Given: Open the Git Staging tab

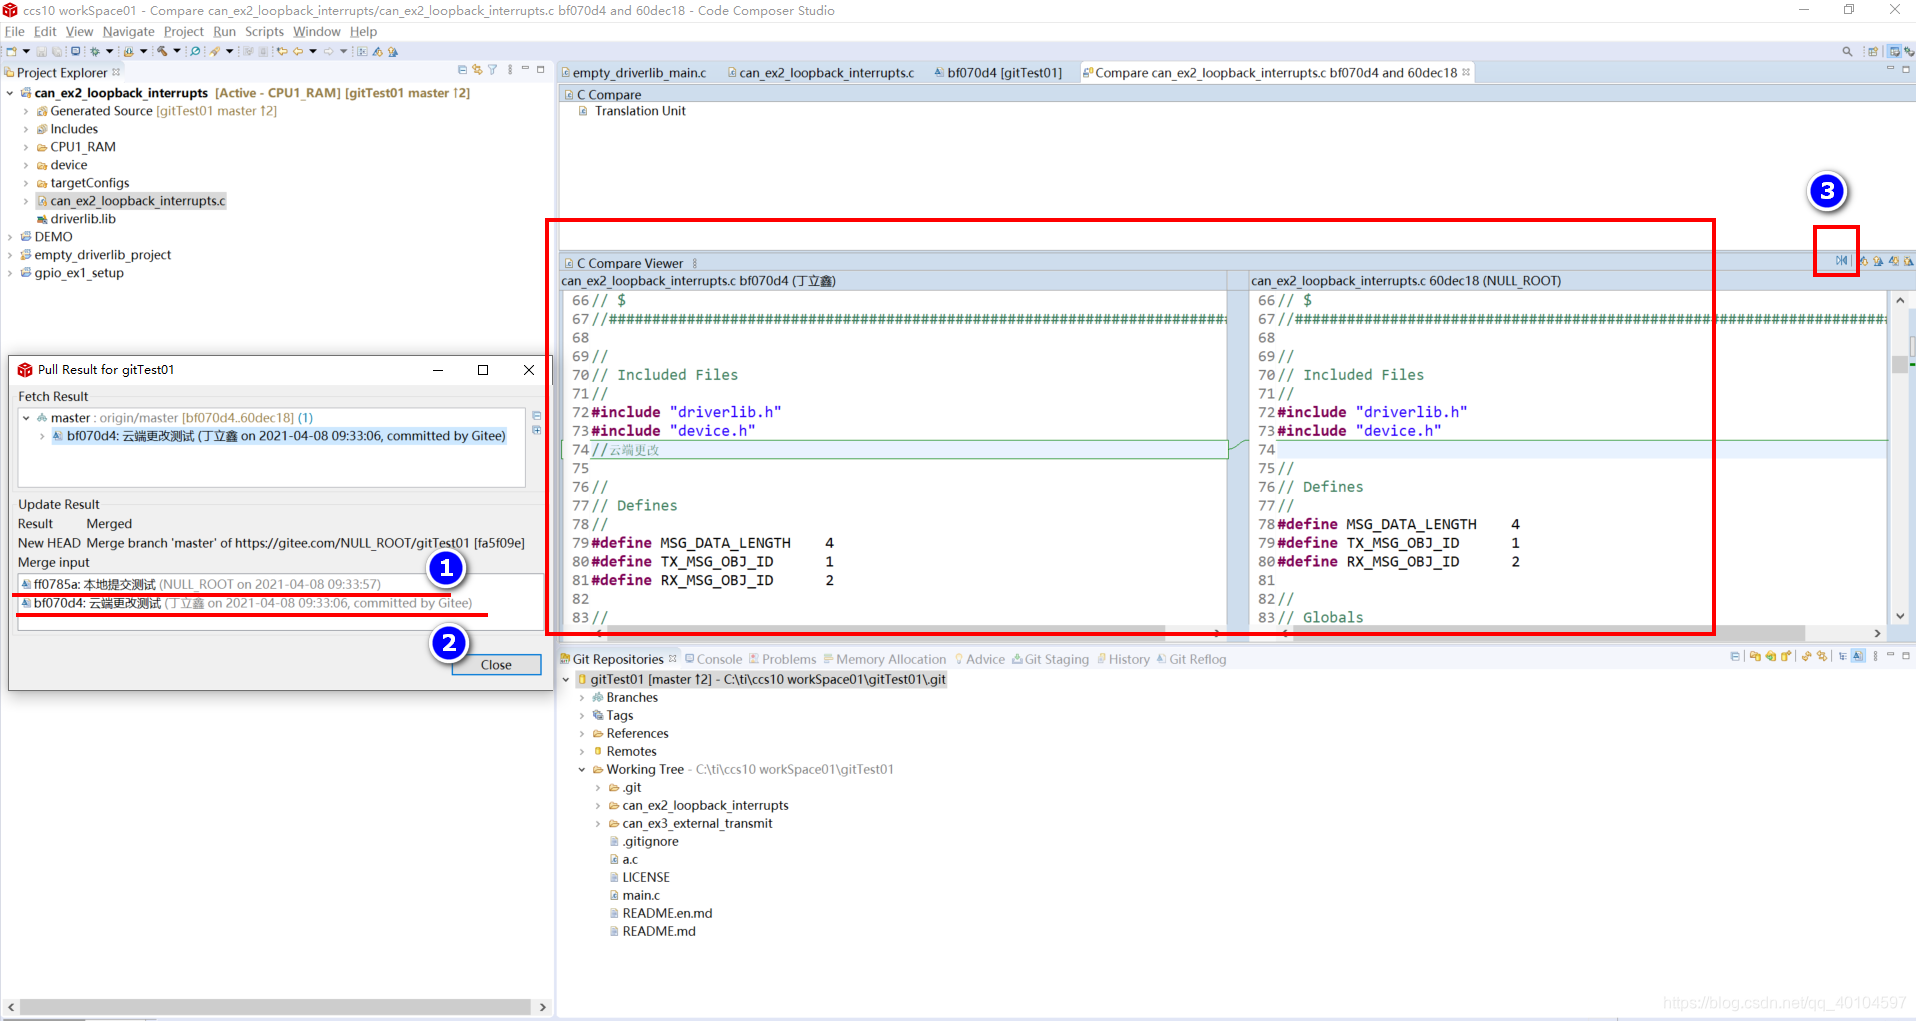Looking at the screenshot, I should tap(1050, 659).
